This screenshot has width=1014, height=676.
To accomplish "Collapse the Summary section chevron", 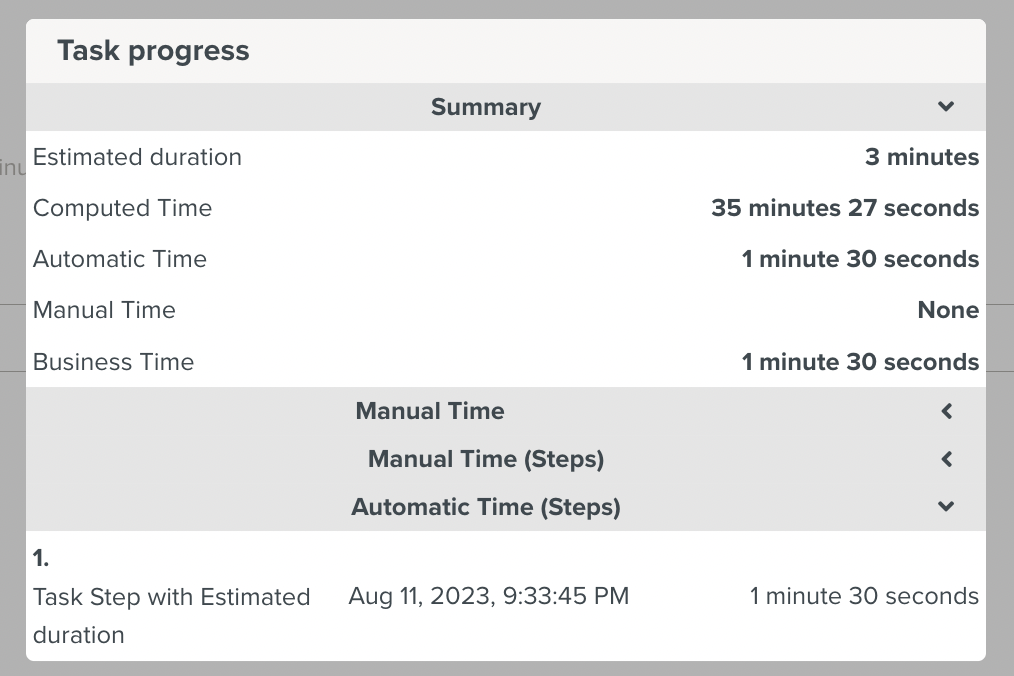I will pyautogui.click(x=946, y=107).
